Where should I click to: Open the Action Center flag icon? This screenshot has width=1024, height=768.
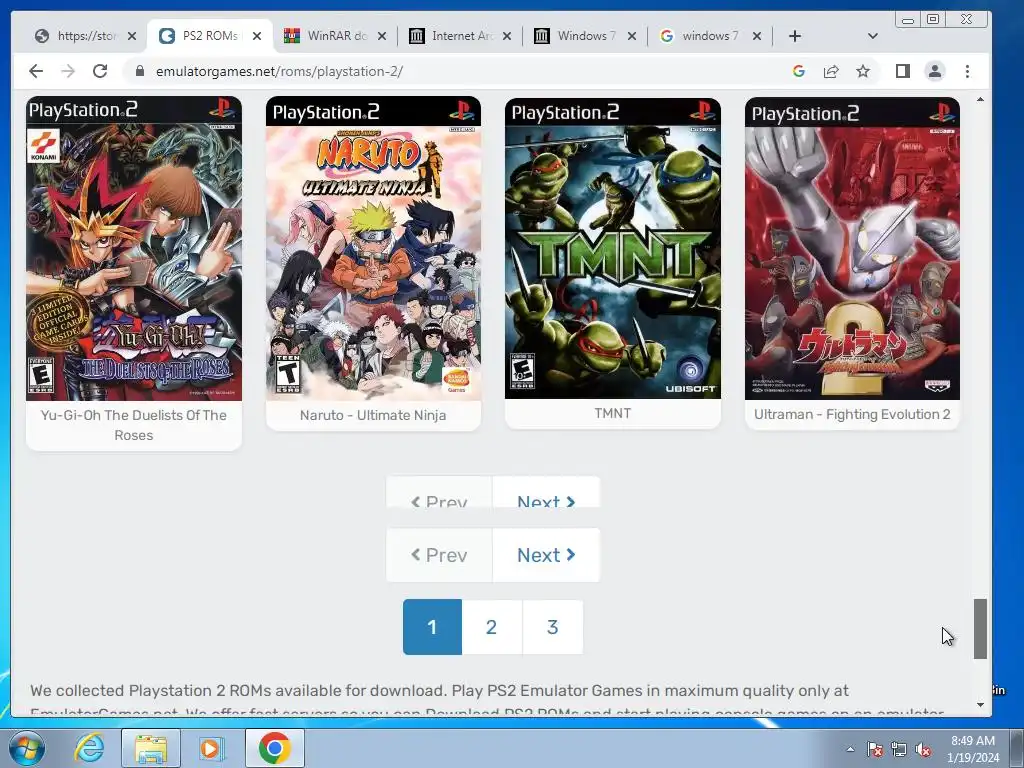(874, 749)
